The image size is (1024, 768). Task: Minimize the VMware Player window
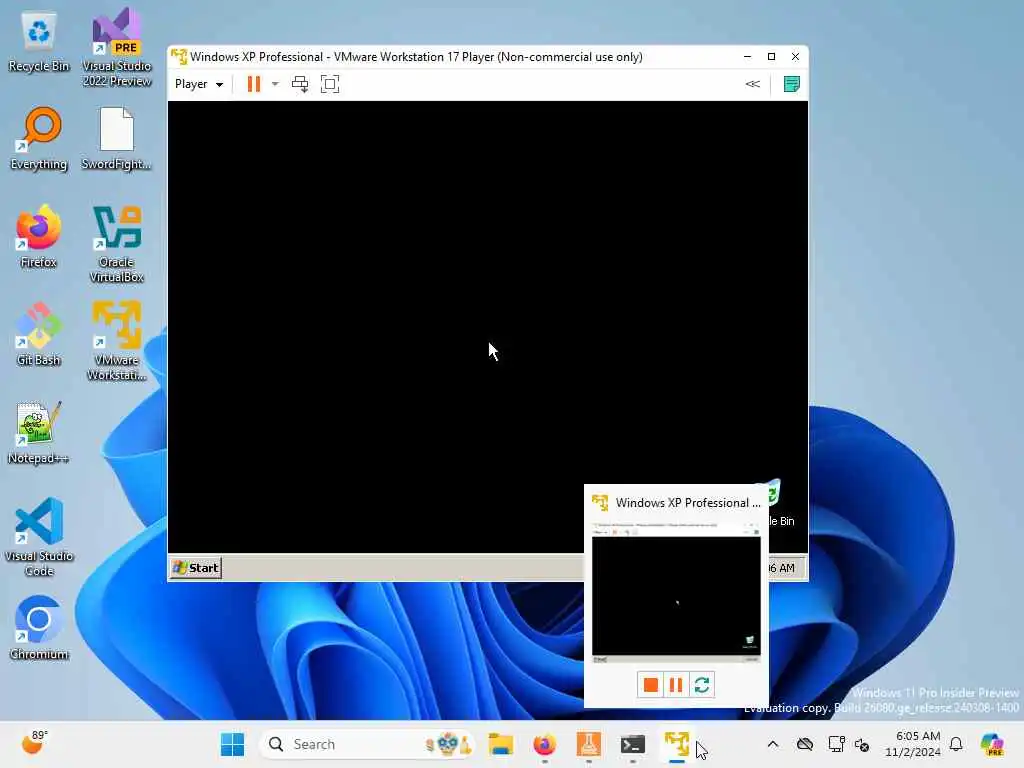click(747, 57)
